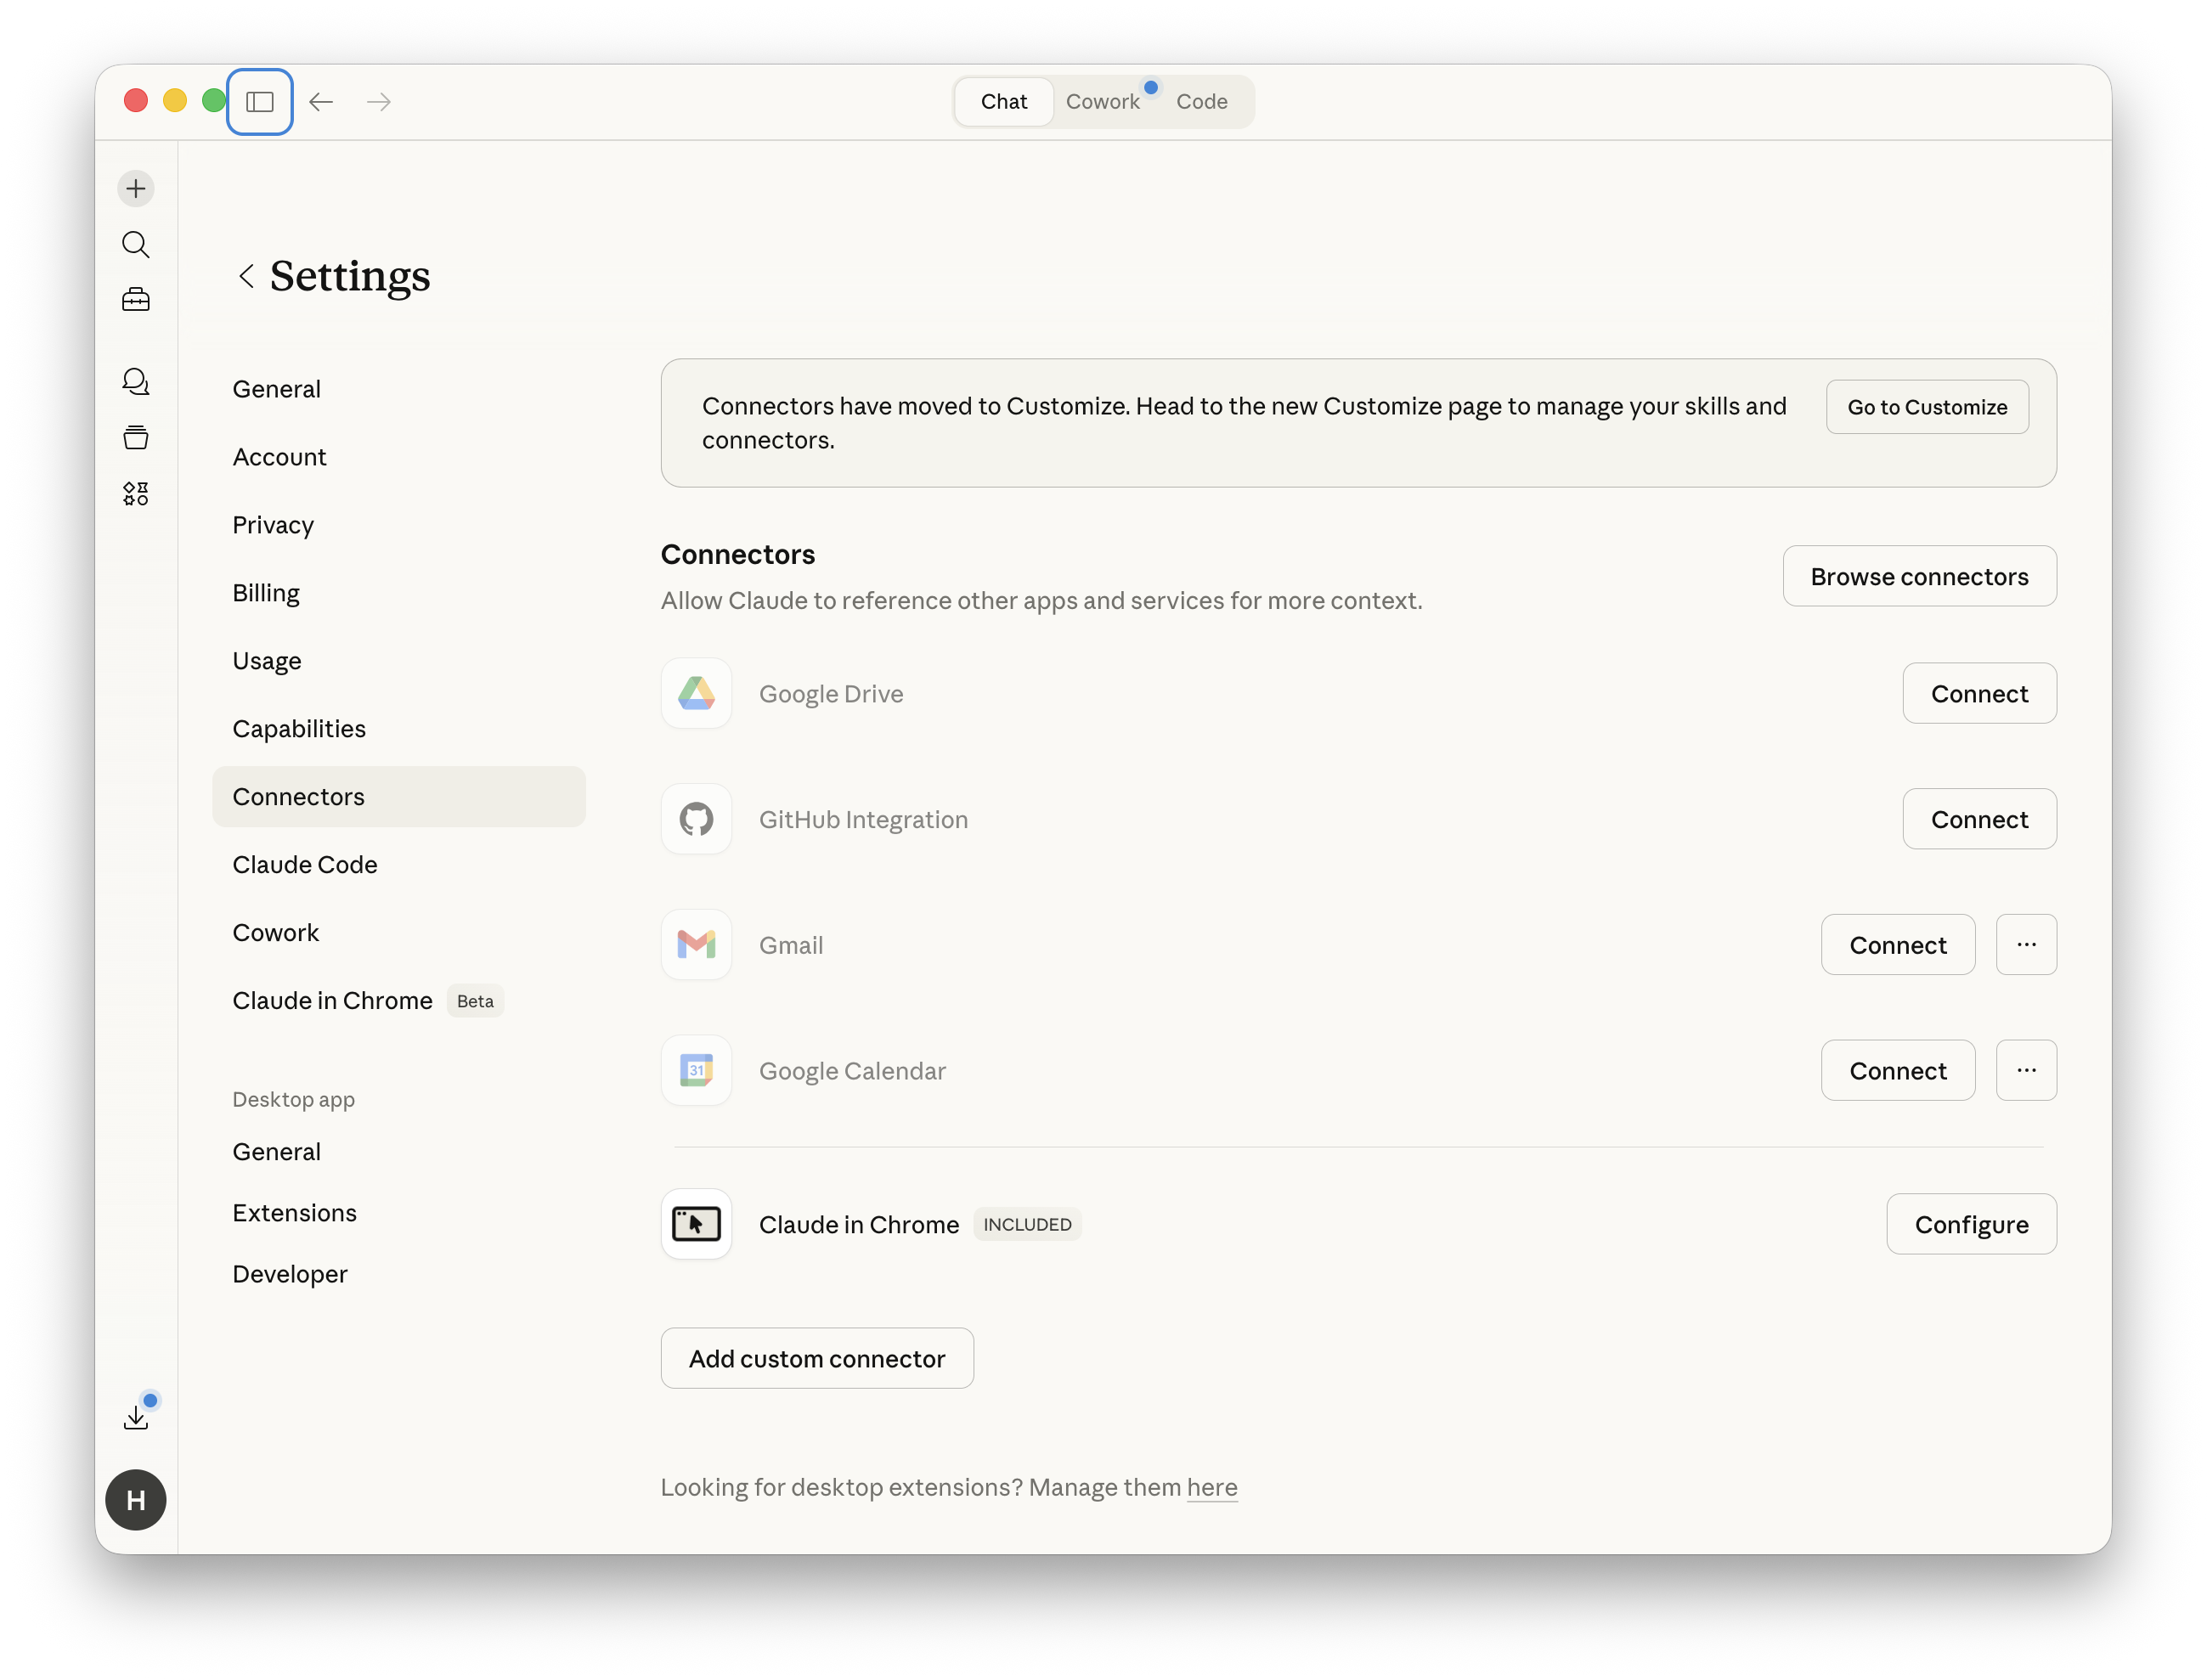The height and width of the screenshot is (1680, 2207).
Task: Switch to the Chat tab
Action: pyautogui.click(x=1004, y=101)
